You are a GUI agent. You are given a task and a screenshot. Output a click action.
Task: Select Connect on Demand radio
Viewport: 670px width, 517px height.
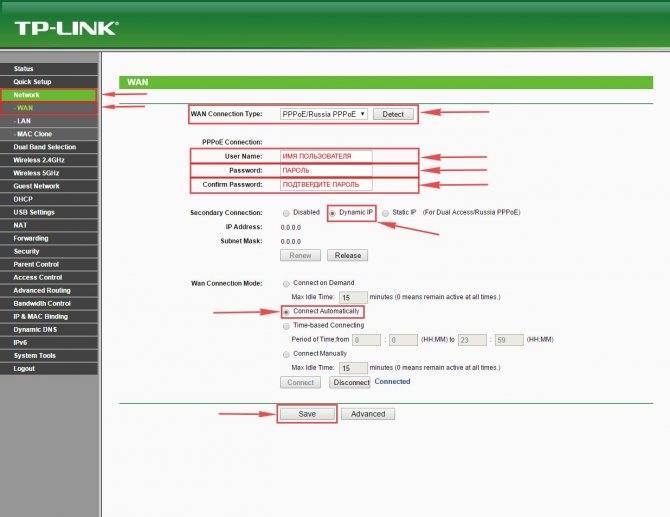pyautogui.click(x=286, y=283)
